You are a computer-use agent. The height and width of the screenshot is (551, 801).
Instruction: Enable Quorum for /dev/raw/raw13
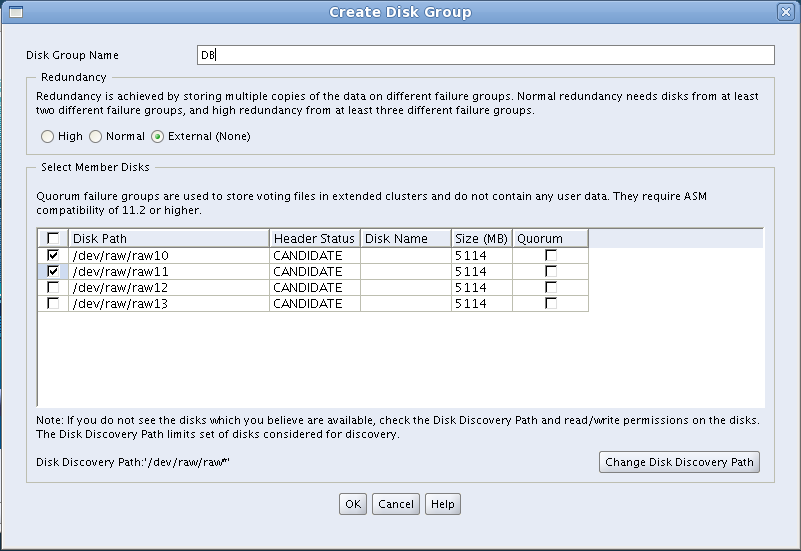coord(551,303)
